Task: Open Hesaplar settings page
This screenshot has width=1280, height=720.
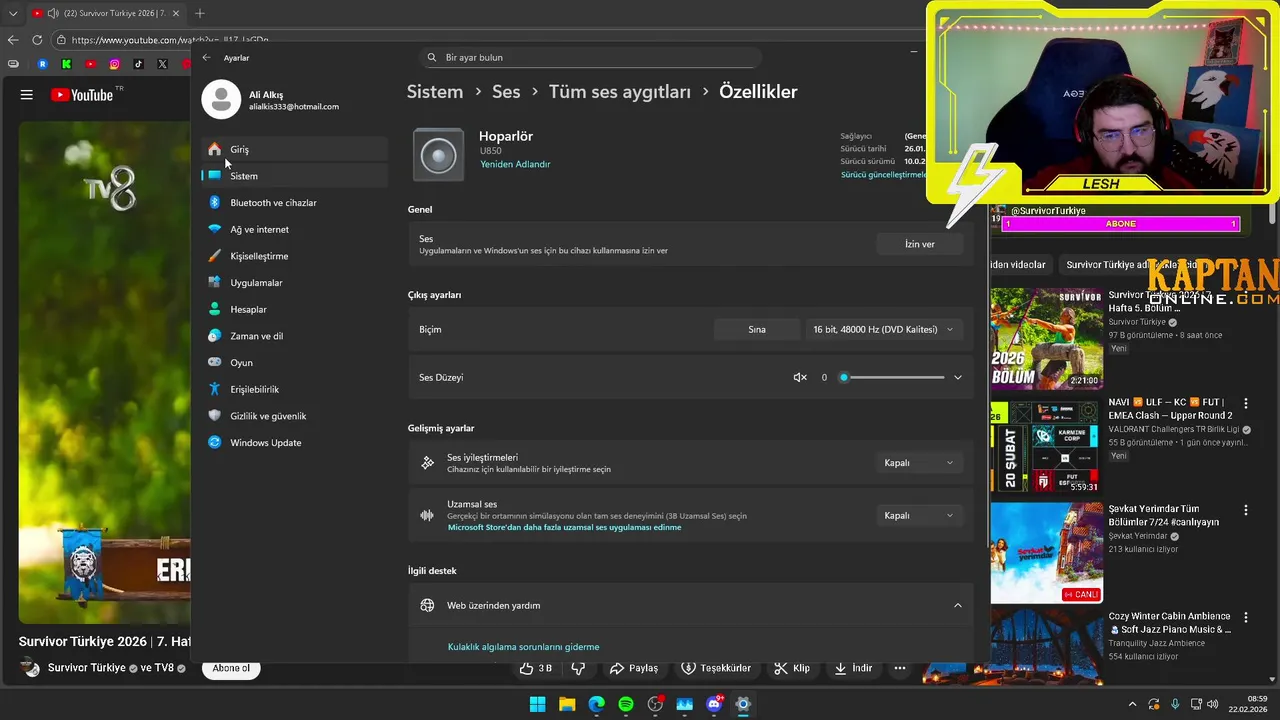Action: (295, 309)
